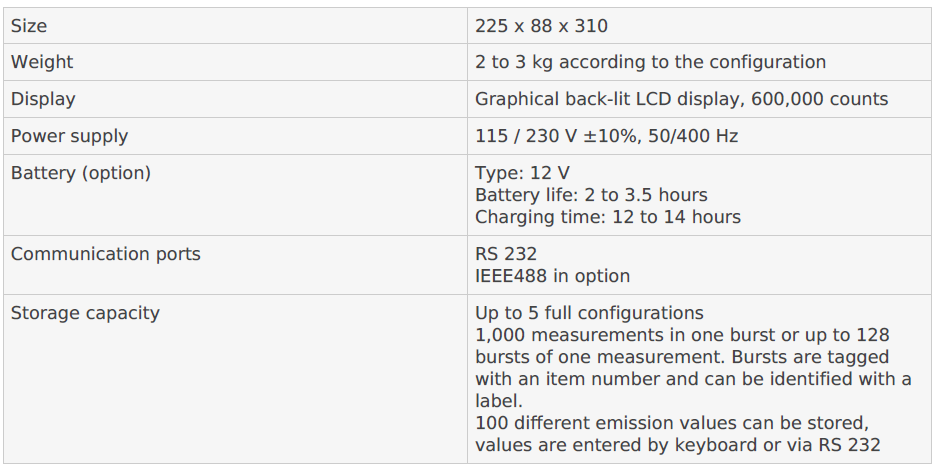Image resolution: width=936 pixels, height=467 pixels.
Task: Click the Power supply row label
Action: pos(69,136)
